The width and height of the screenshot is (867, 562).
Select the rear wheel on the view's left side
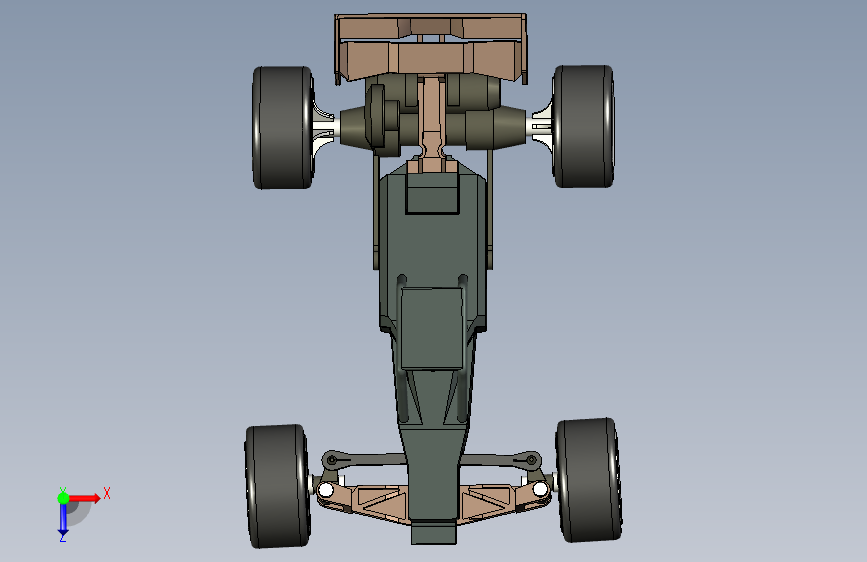pos(283,127)
